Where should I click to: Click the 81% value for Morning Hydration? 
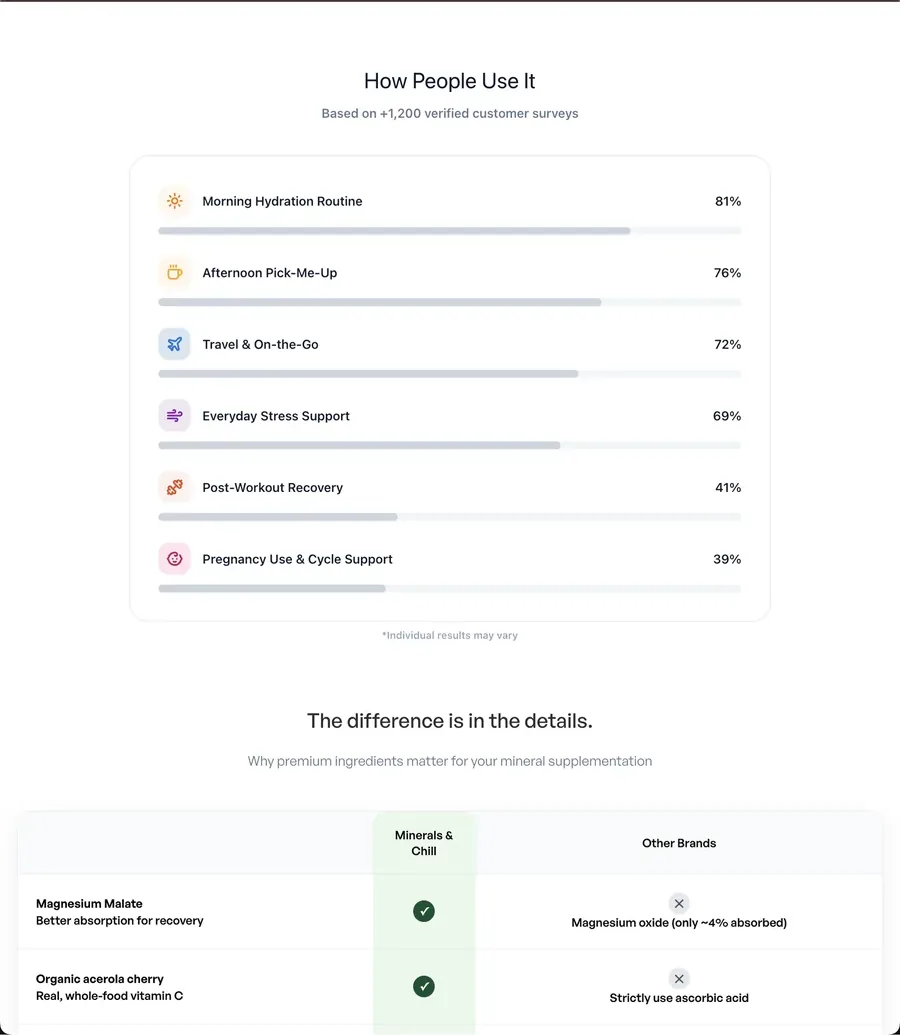pos(728,201)
